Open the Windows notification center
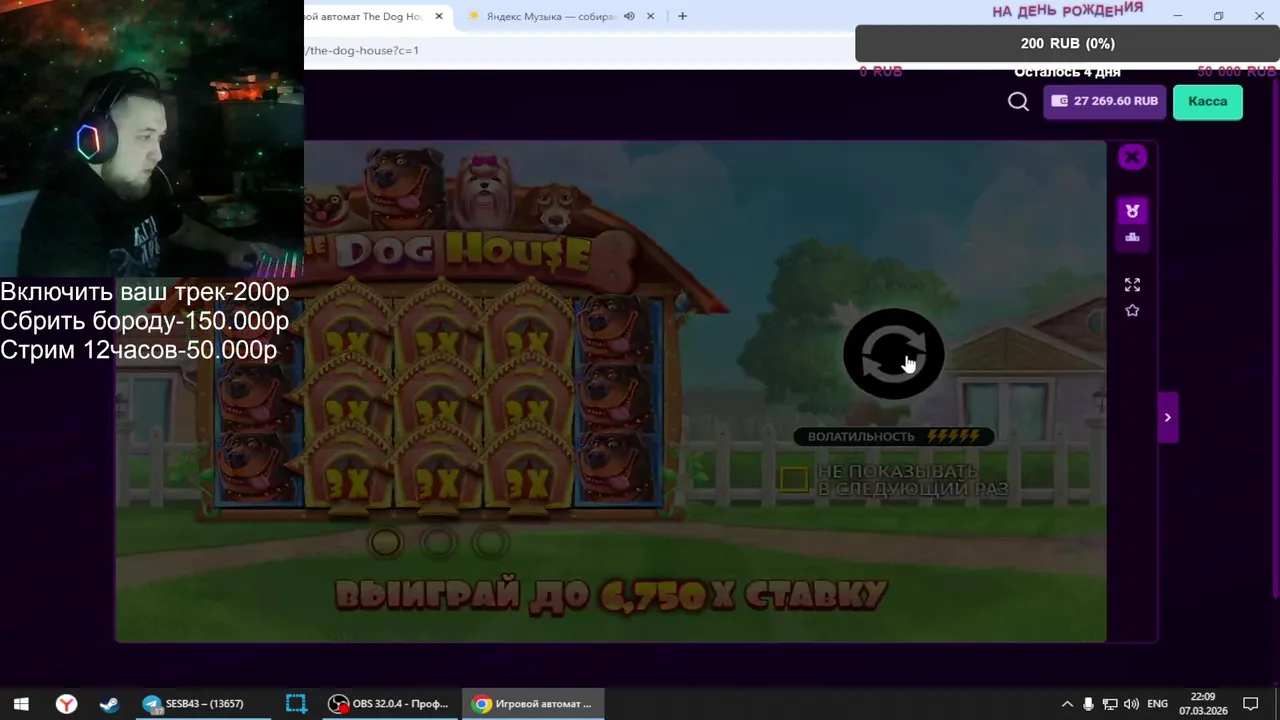Image resolution: width=1280 pixels, height=720 pixels. click(1250, 704)
